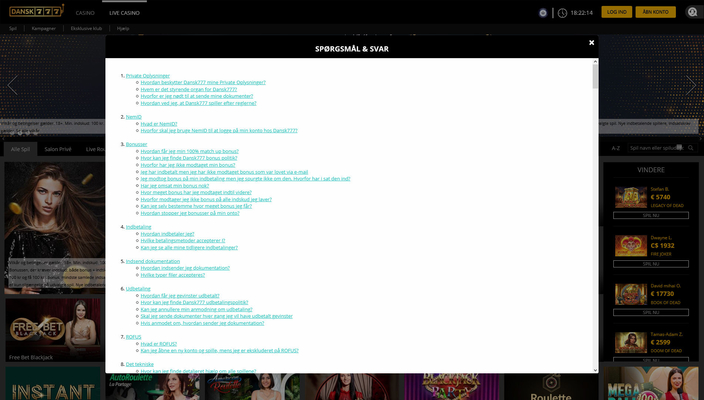This screenshot has height=400, width=704.
Task: Open the Roulette game tile at the bottom
Action: (x=551, y=387)
